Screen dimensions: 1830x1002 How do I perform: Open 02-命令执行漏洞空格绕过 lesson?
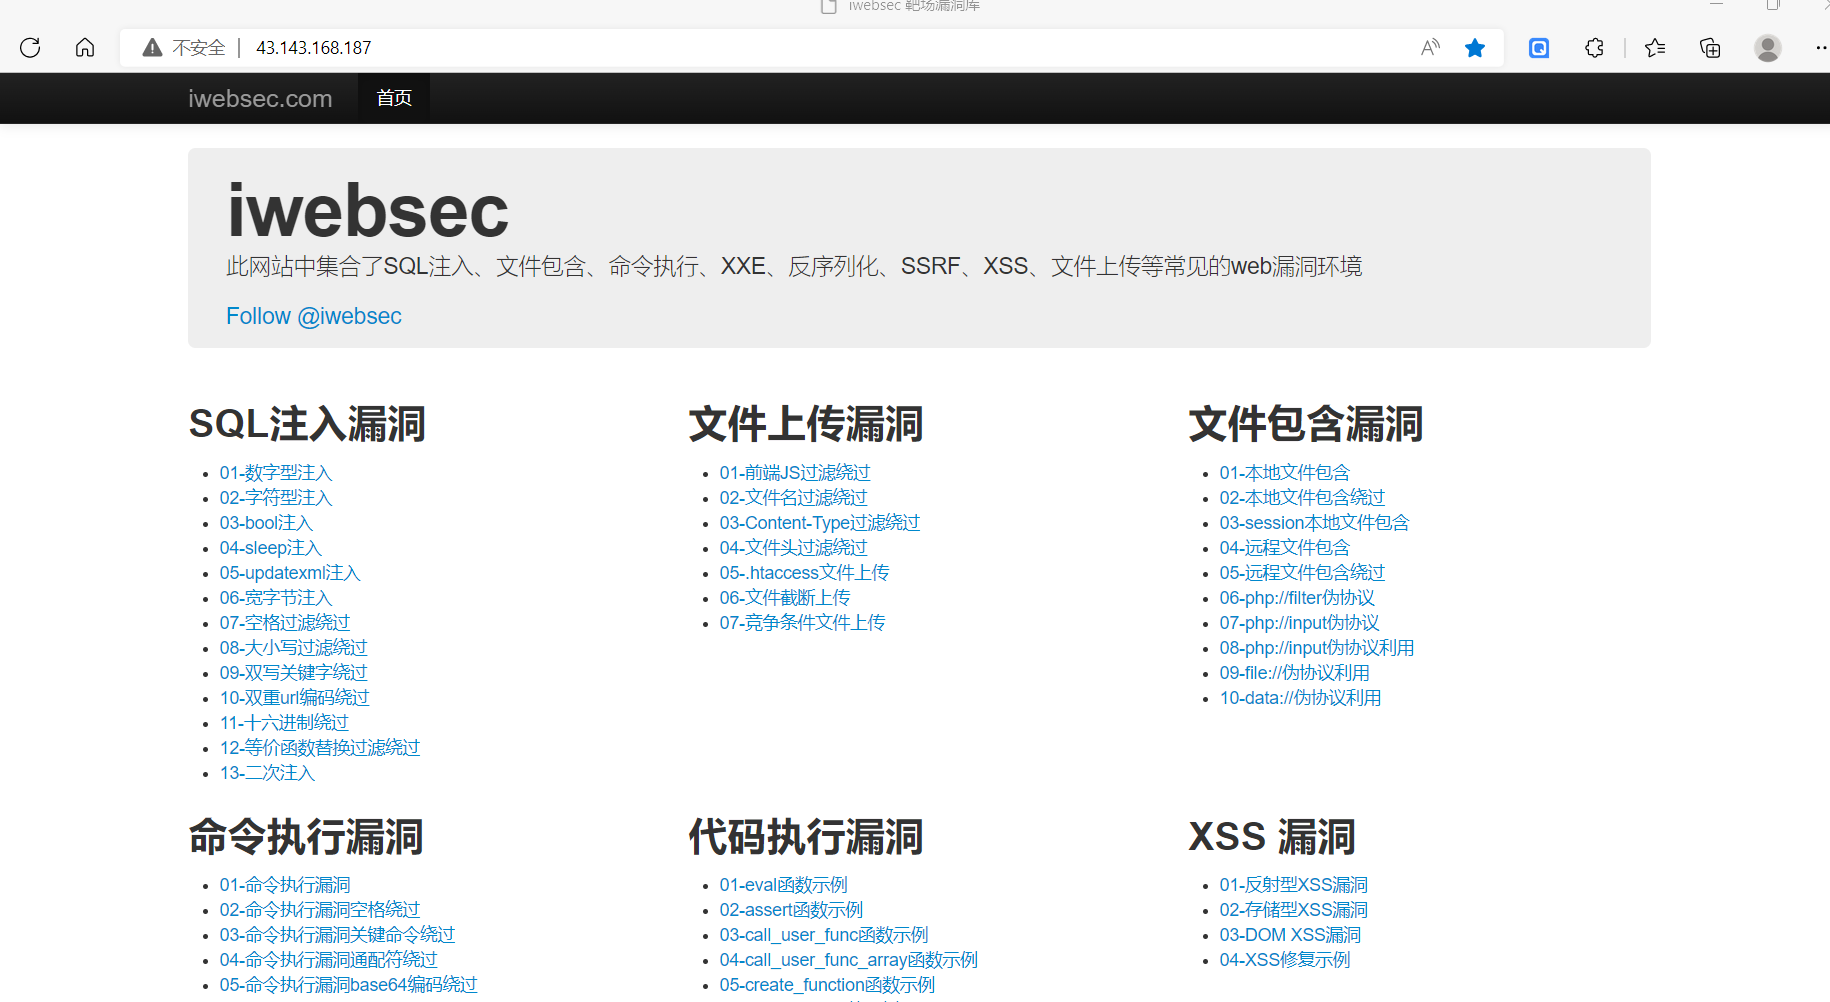[320, 910]
